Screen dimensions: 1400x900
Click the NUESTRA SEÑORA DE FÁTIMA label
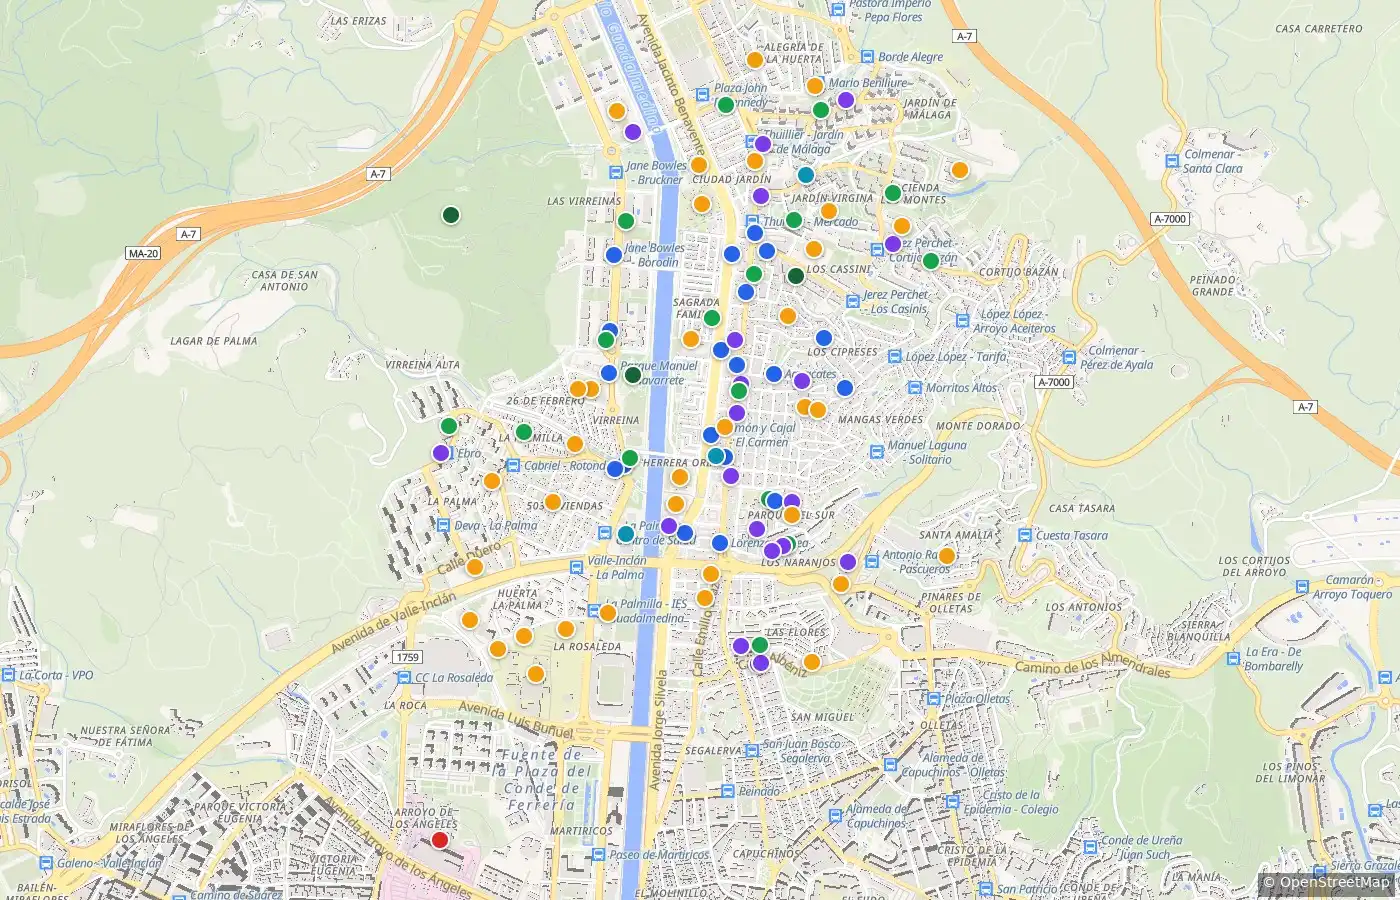point(125,737)
